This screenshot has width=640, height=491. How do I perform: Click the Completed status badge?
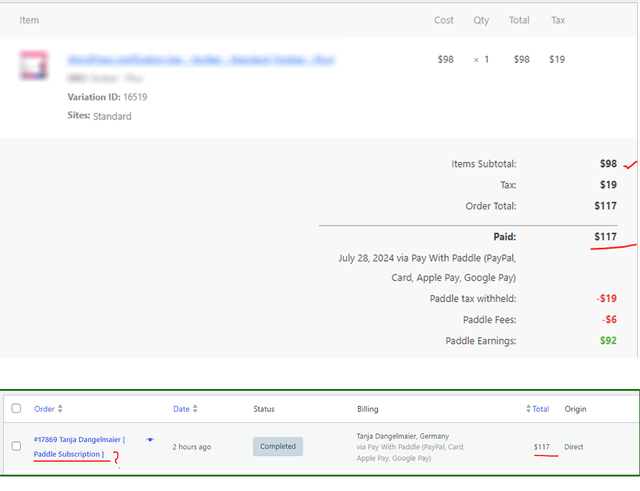tap(278, 447)
